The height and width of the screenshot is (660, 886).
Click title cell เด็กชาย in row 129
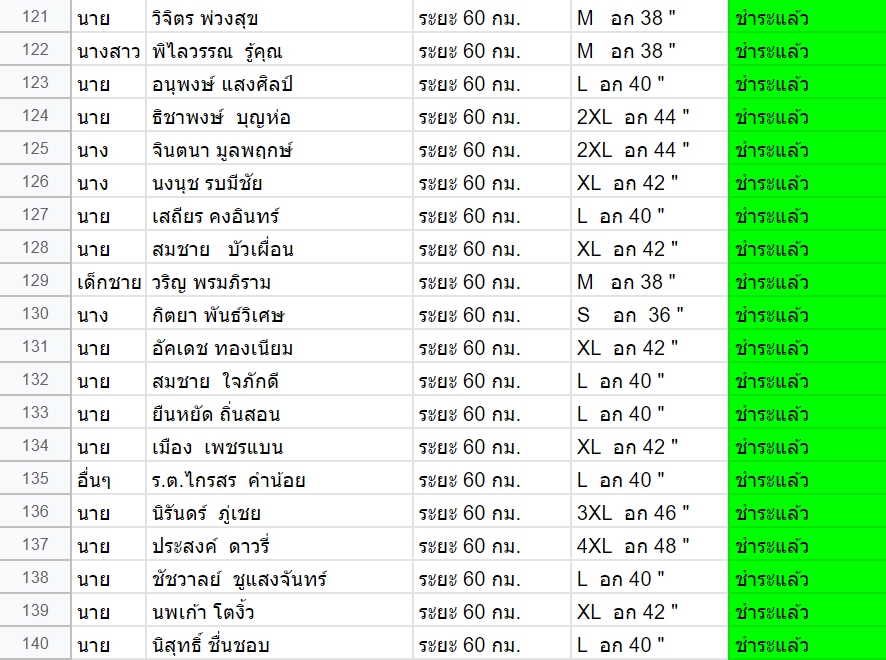(108, 280)
